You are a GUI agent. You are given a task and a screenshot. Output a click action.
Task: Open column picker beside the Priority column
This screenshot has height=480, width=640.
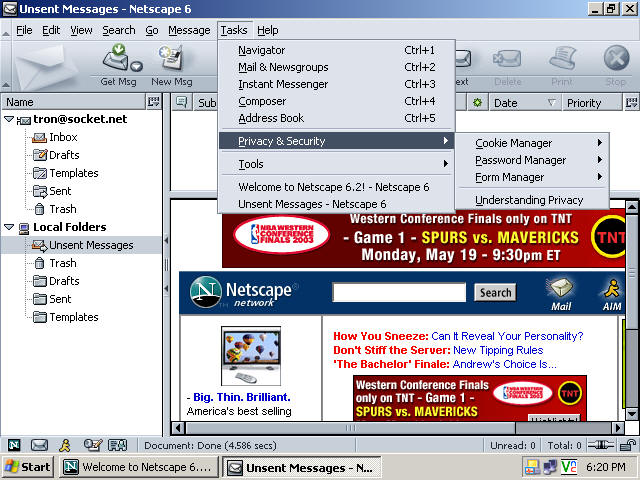pos(631,102)
